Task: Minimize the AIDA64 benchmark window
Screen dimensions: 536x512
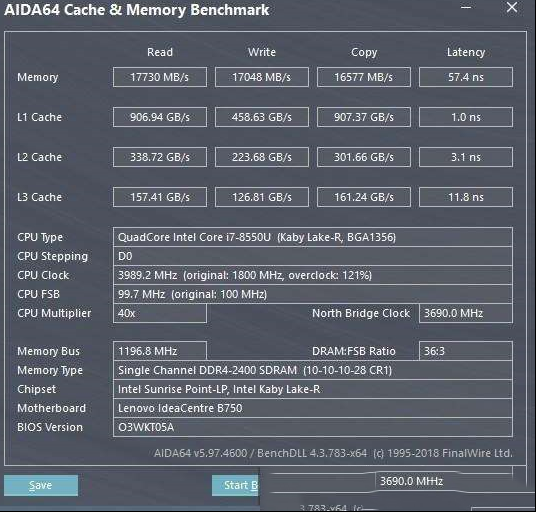Action: (x=466, y=7)
